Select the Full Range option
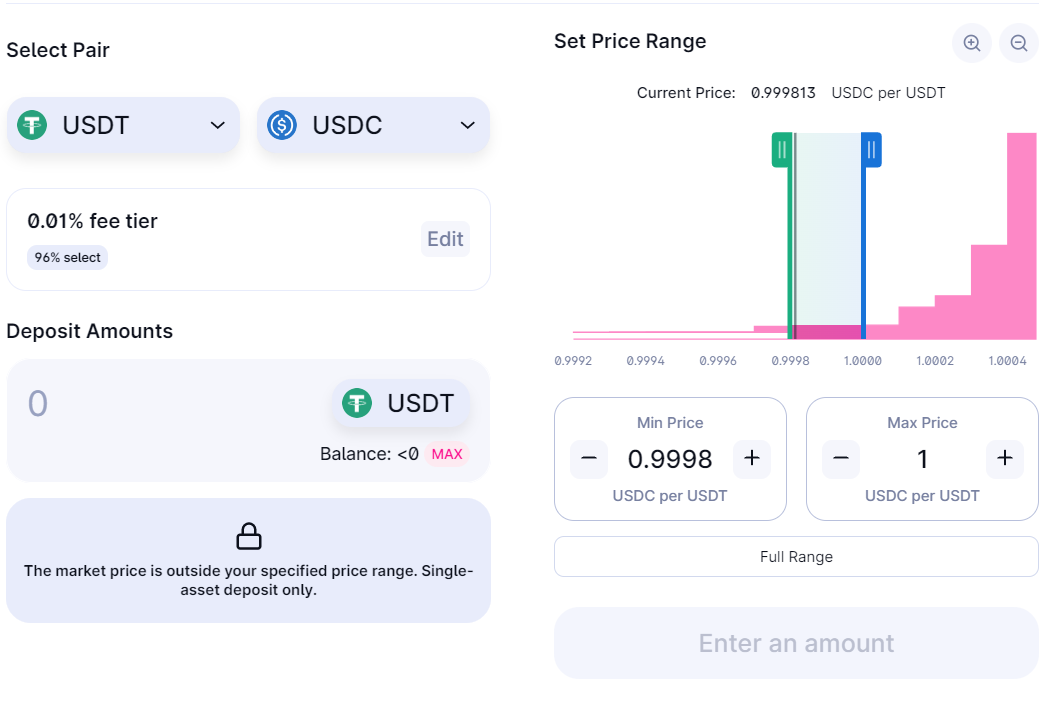This screenshot has width=1055, height=715. coord(796,557)
